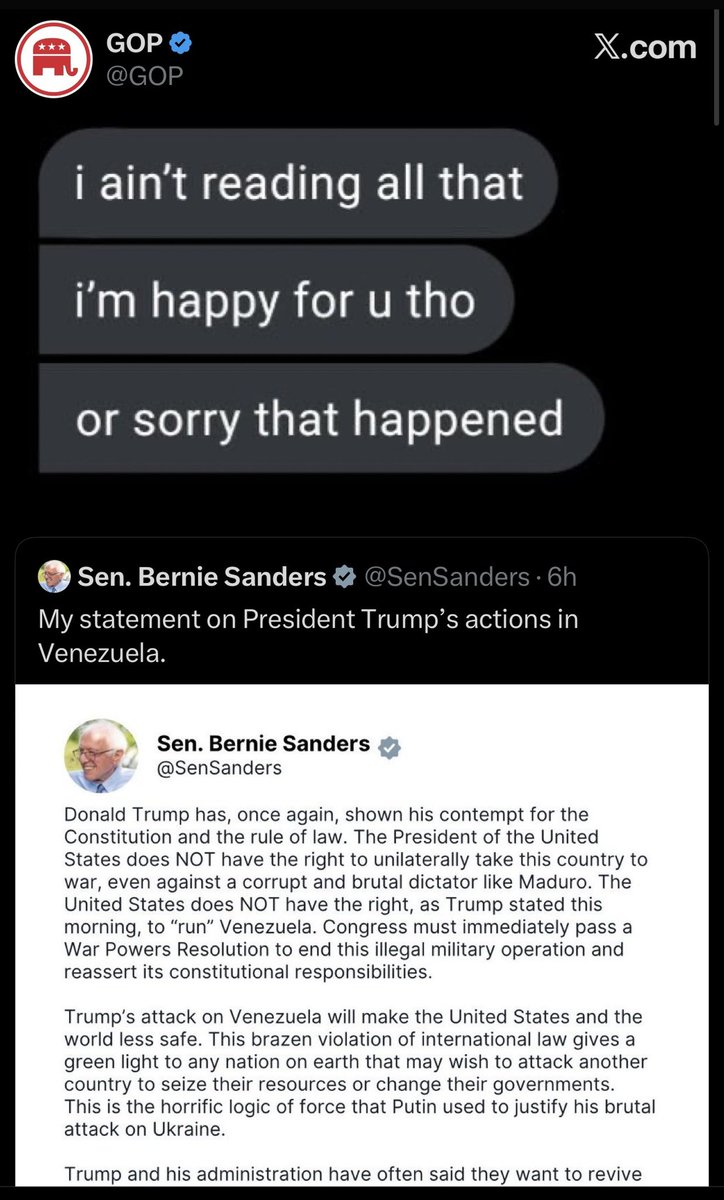This screenshot has width=724, height=1200.
Task: Open quoted post text about Venezuela statement
Action: tap(308, 635)
